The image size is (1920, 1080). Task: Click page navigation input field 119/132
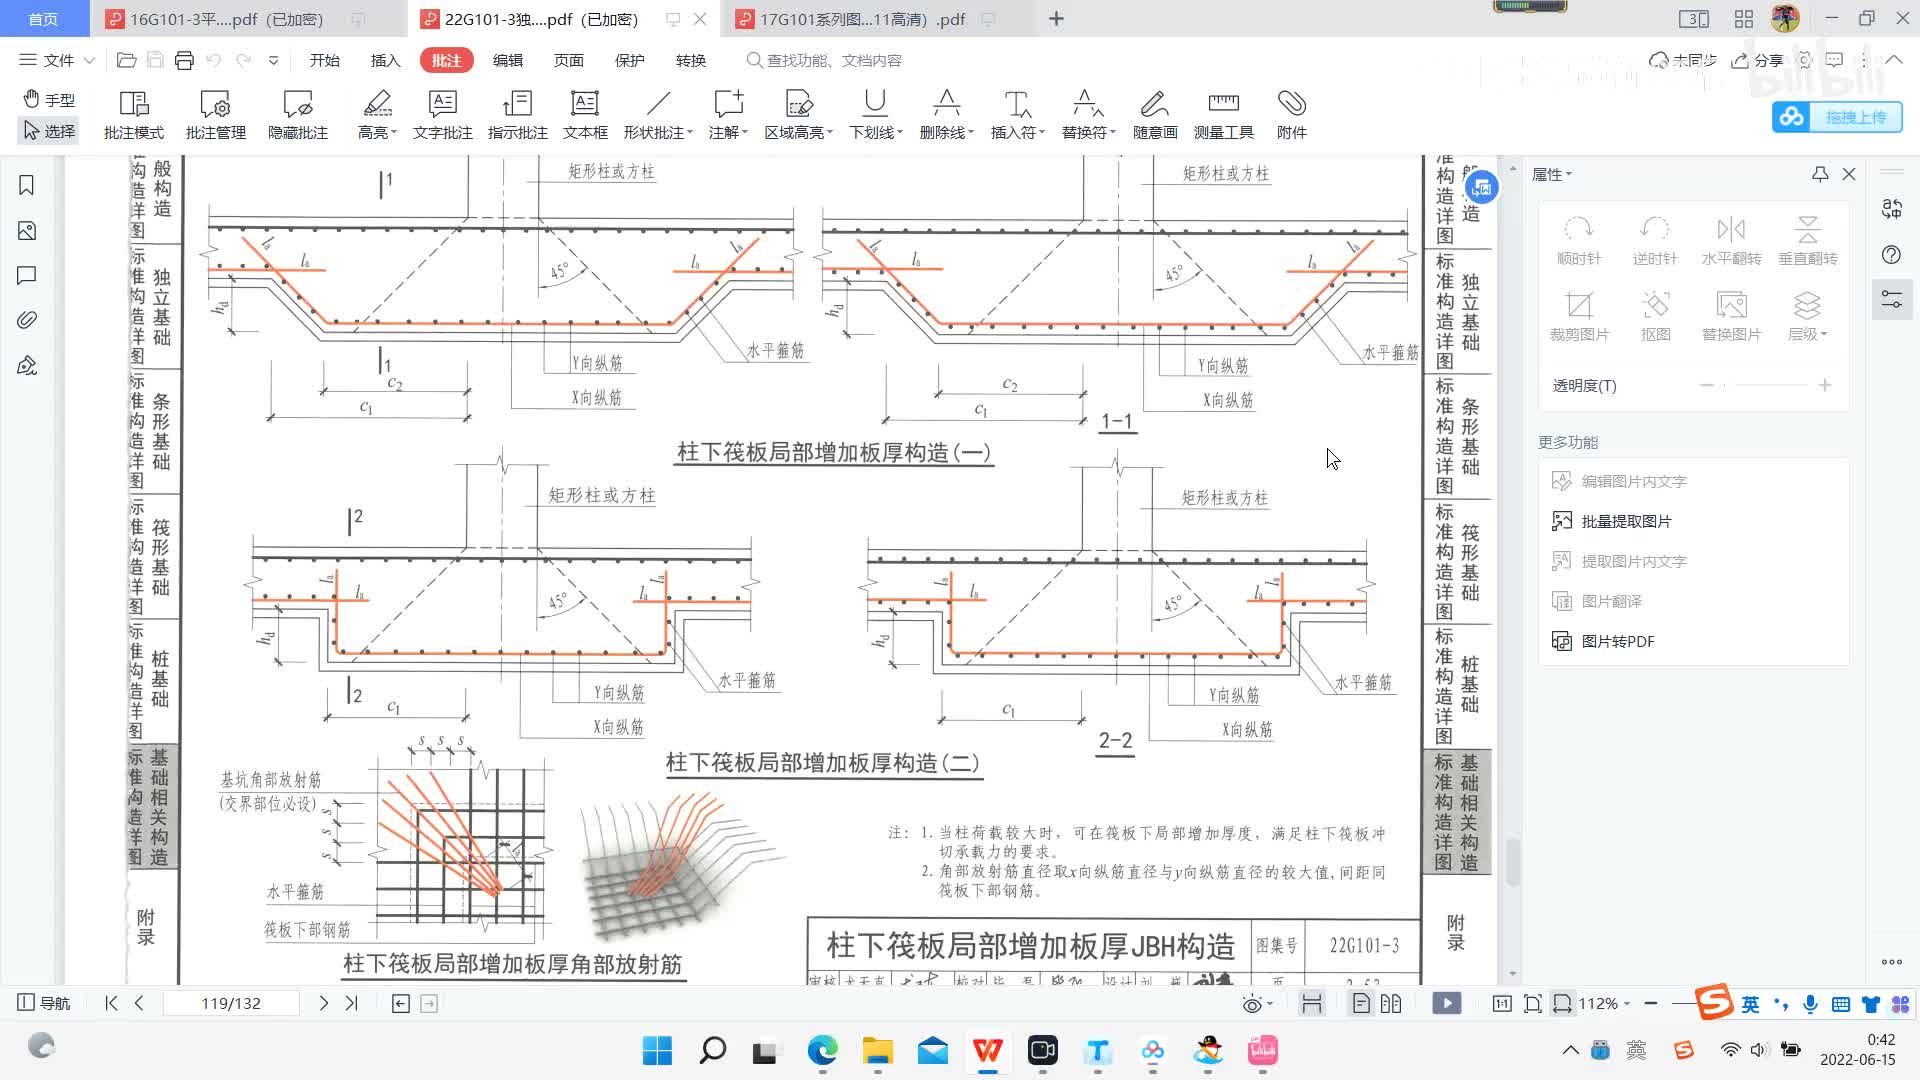233,1002
